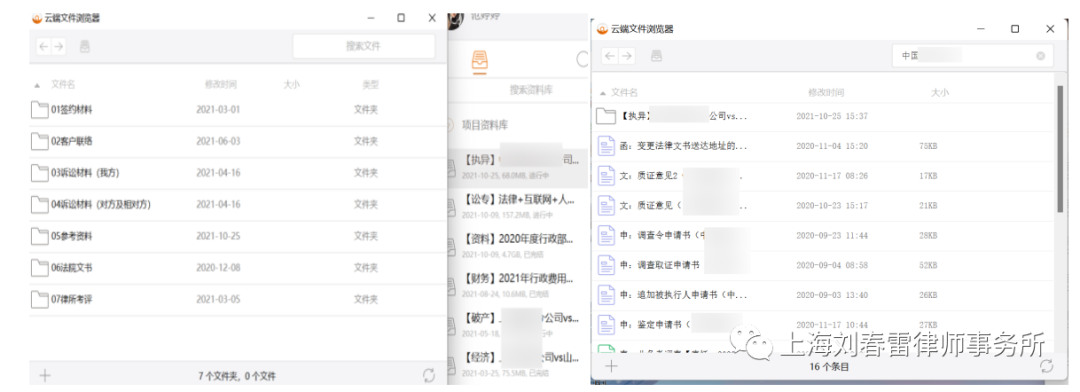The height and width of the screenshot is (392, 1080).
Task: Sort by 修改时间 column in right window
Action: point(826,92)
